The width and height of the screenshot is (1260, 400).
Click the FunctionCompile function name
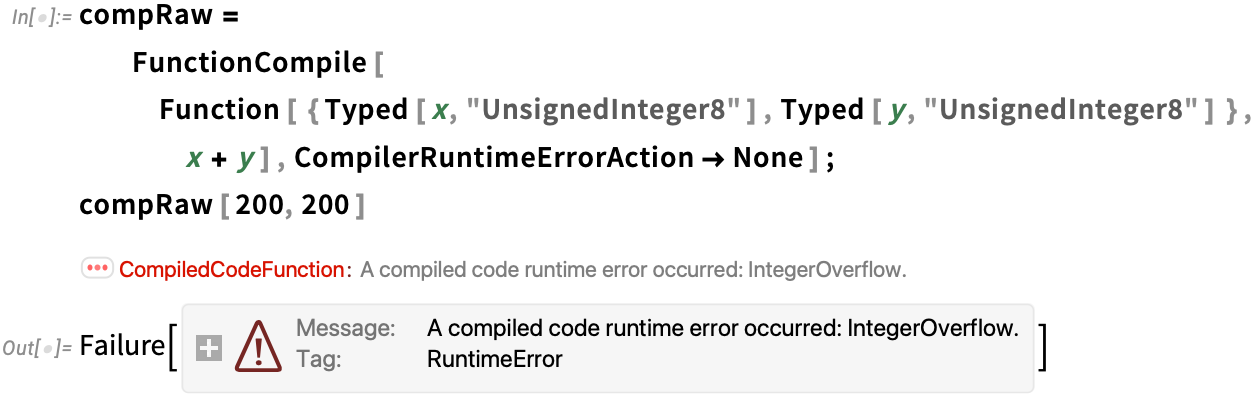click(249, 64)
